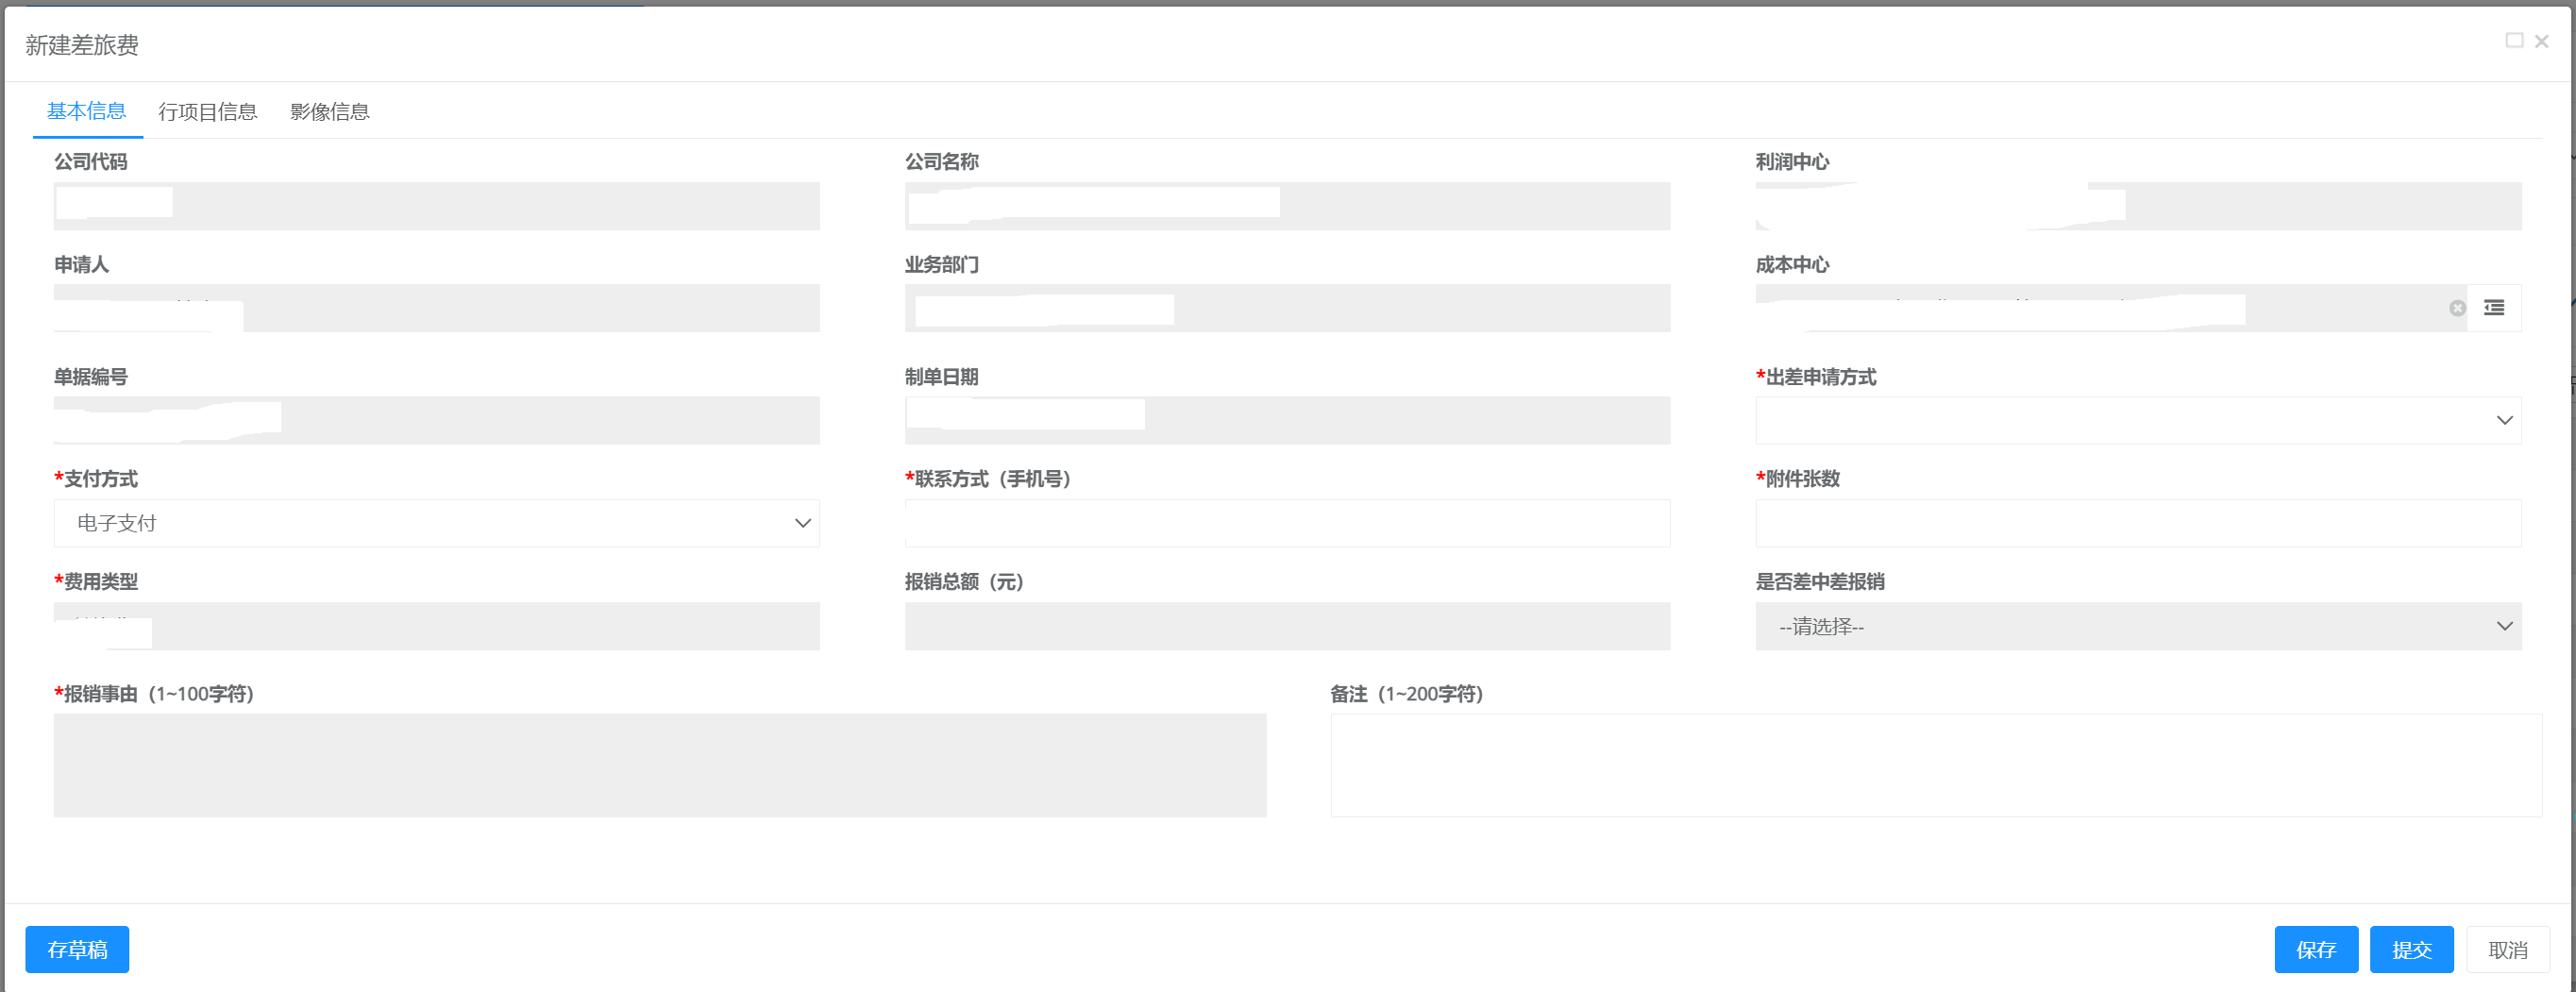This screenshot has width=2576, height=992.
Task: Open the 成本中心 selection list icon
Action: coord(2494,308)
